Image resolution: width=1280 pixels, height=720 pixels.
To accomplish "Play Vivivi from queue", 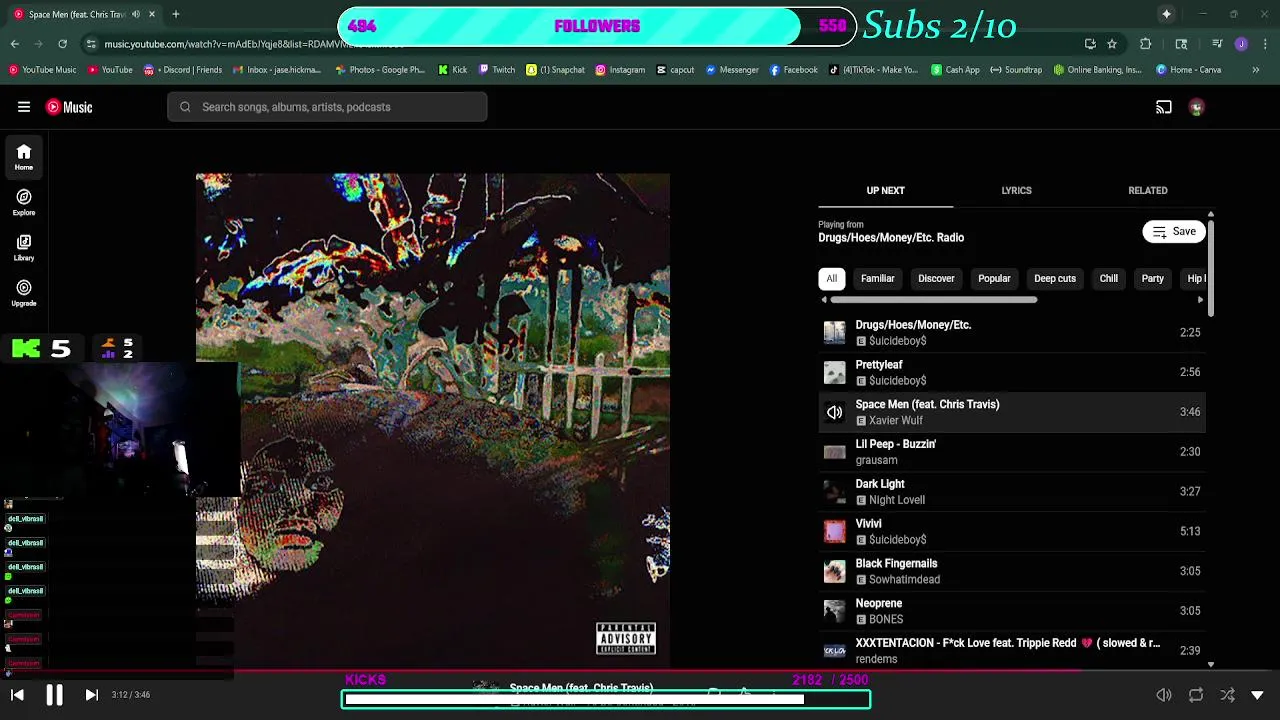I will pyautogui.click(x=1012, y=531).
